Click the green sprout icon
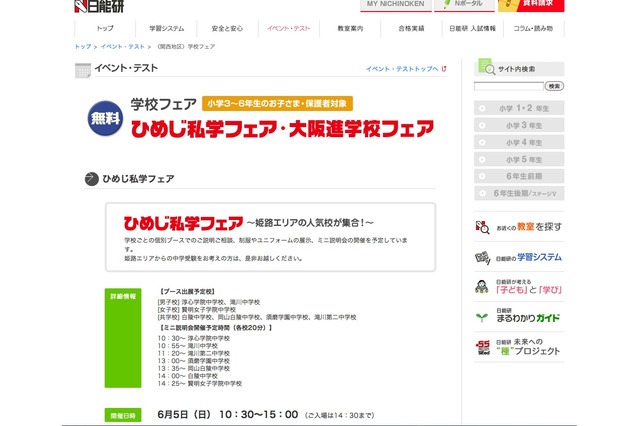 482,317
